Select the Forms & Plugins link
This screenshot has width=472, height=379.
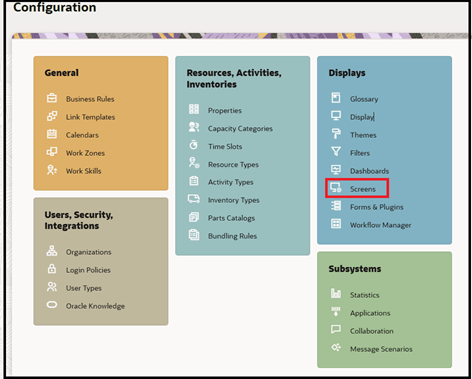[x=377, y=207]
